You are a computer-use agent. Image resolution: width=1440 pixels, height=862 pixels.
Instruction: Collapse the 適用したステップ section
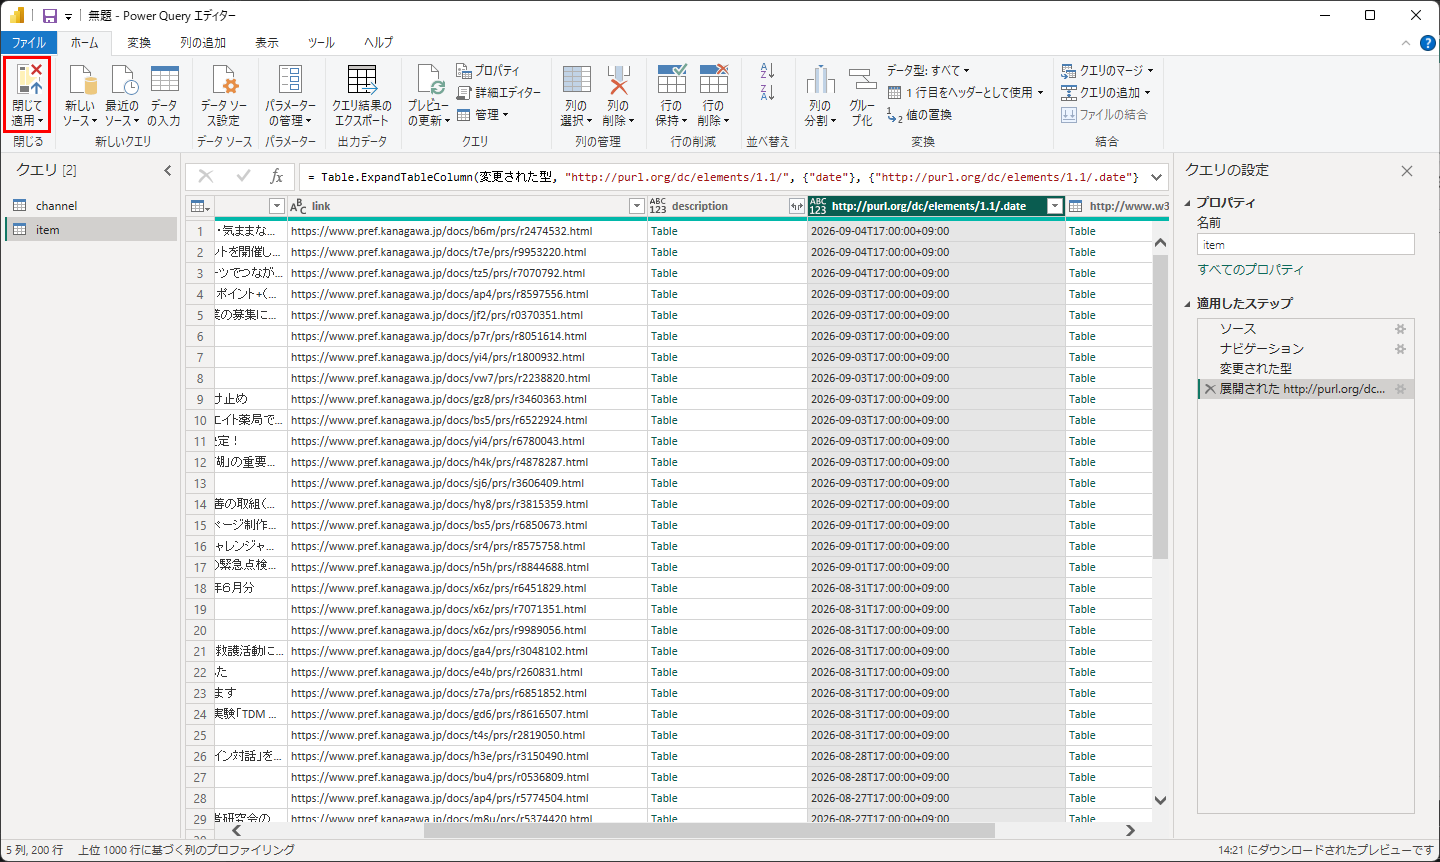pyautogui.click(x=1188, y=304)
